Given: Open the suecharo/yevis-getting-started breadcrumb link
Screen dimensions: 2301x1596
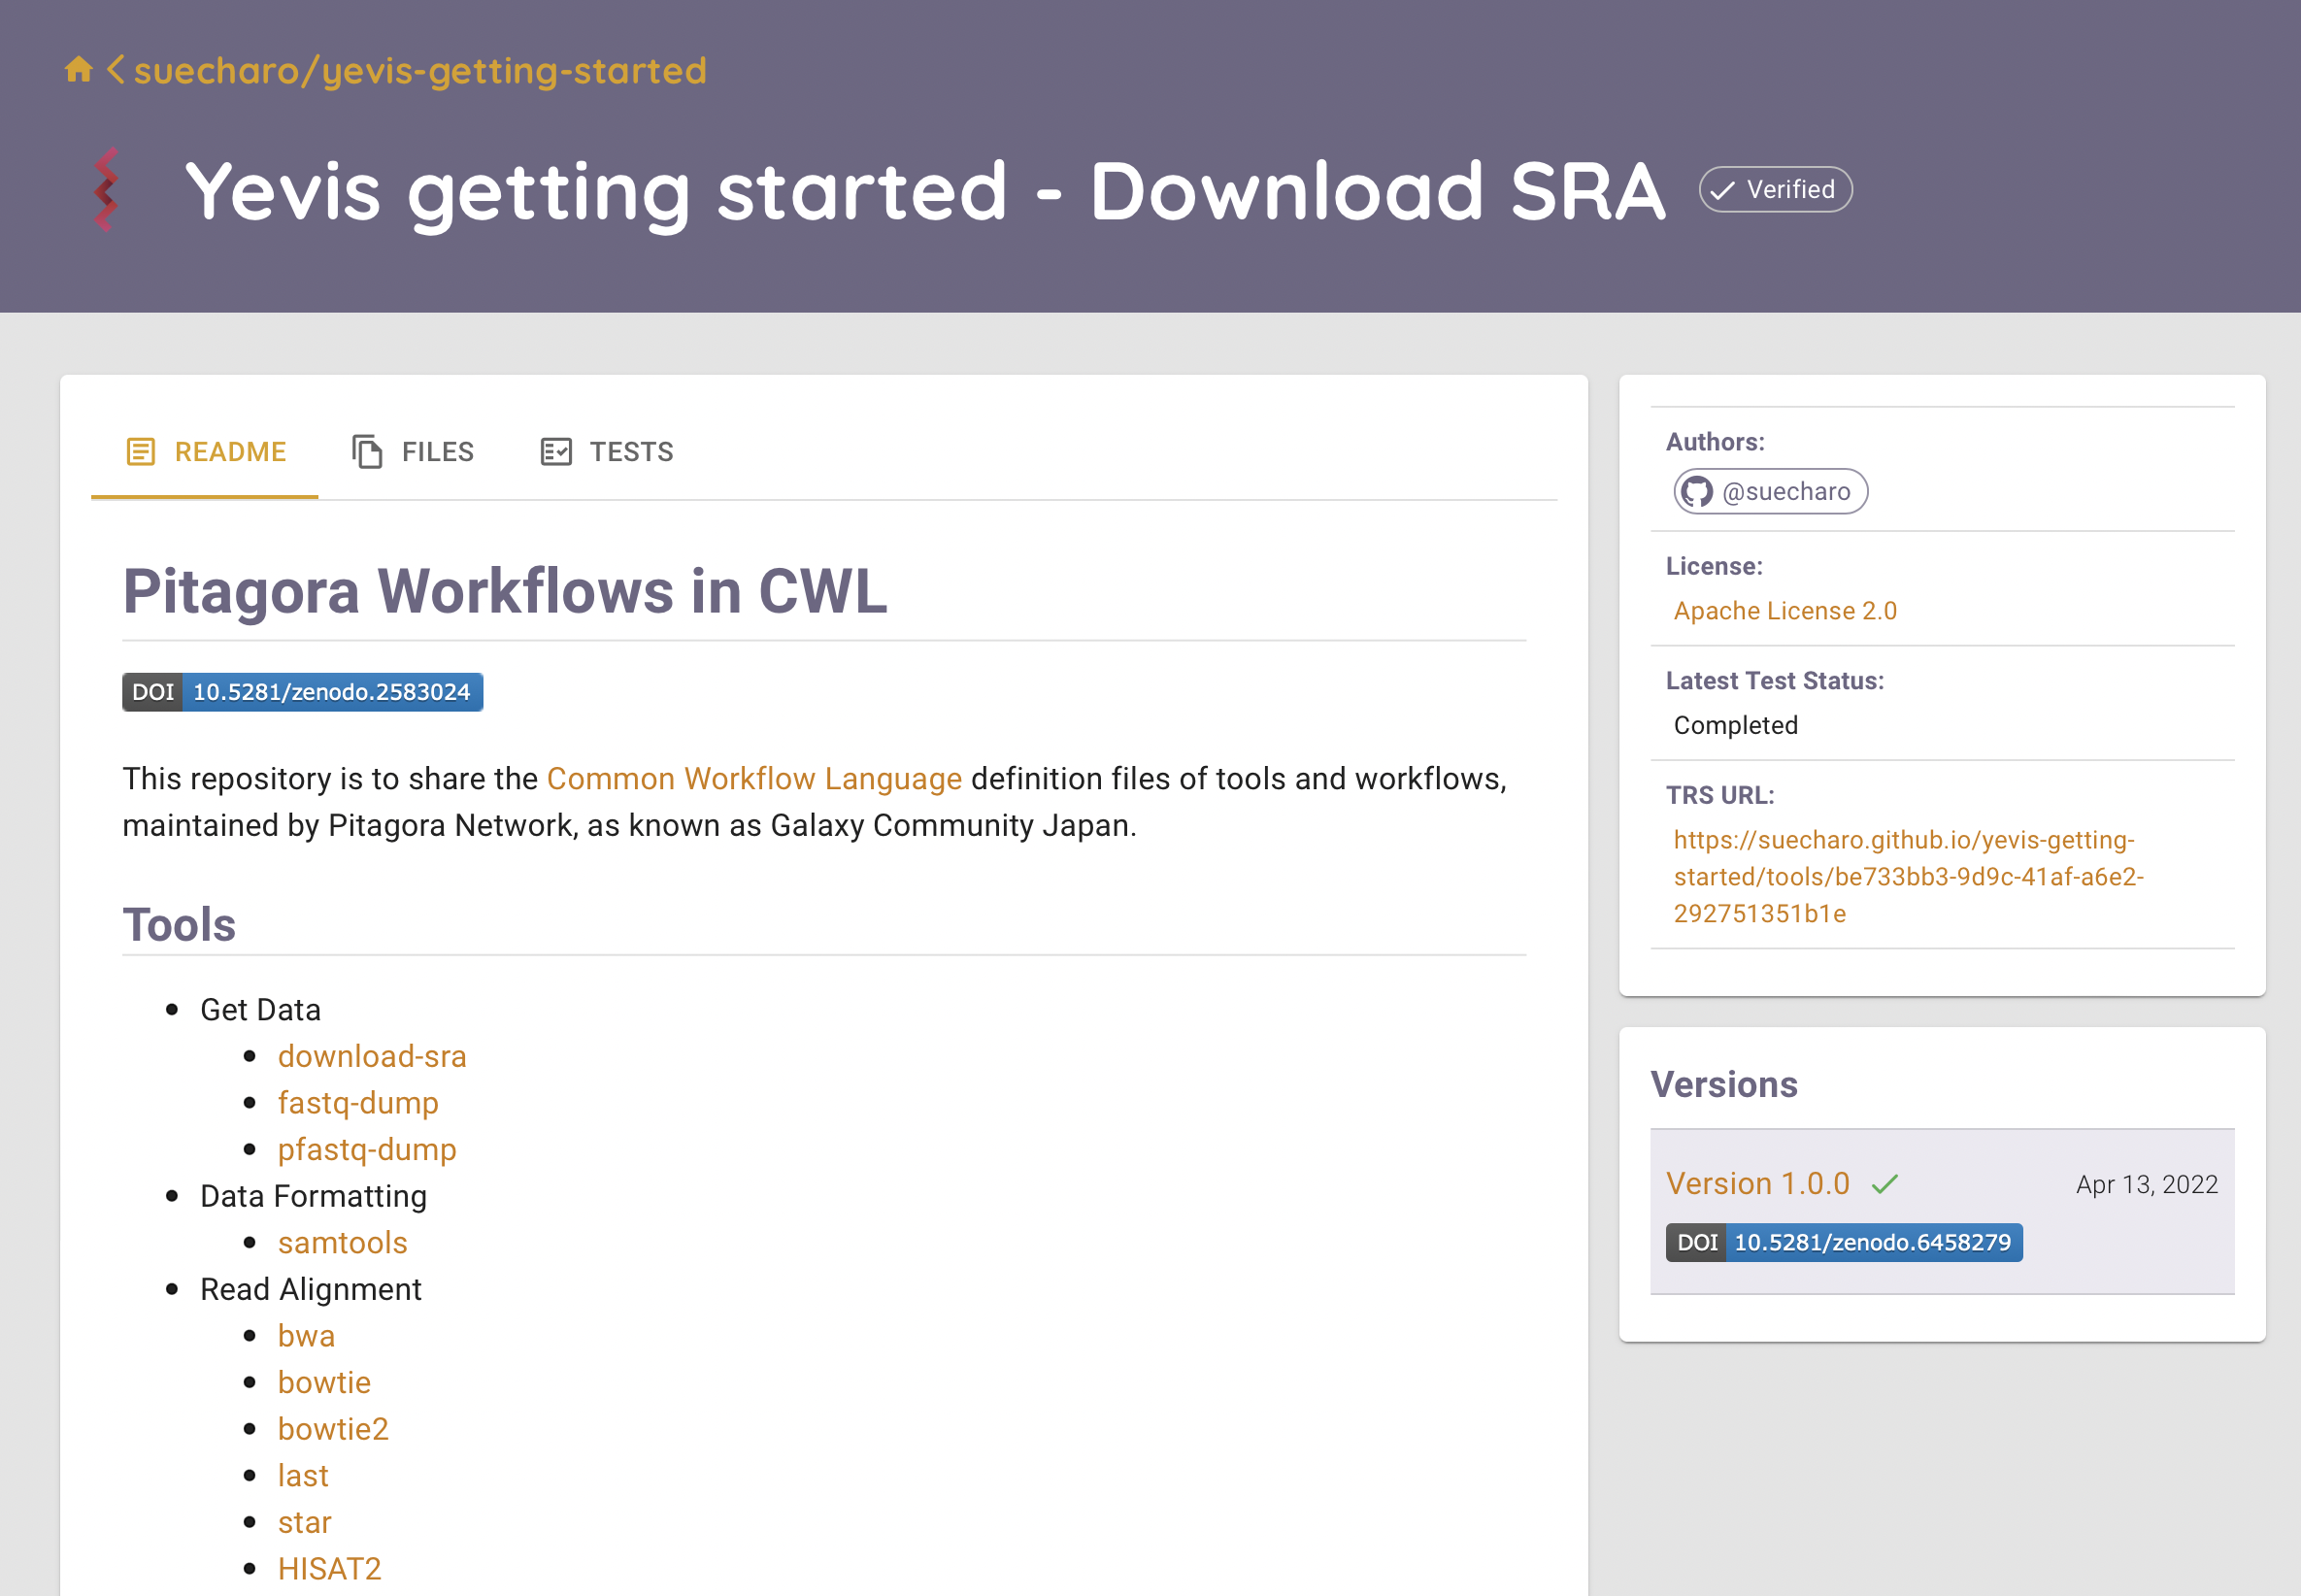Looking at the screenshot, I should [x=420, y=71].
